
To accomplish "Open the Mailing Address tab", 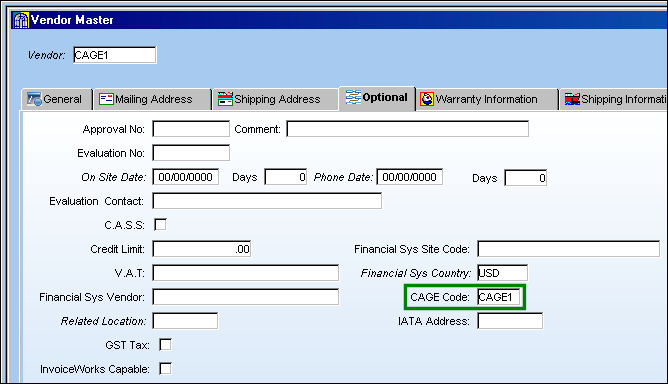I will (152, 99).
